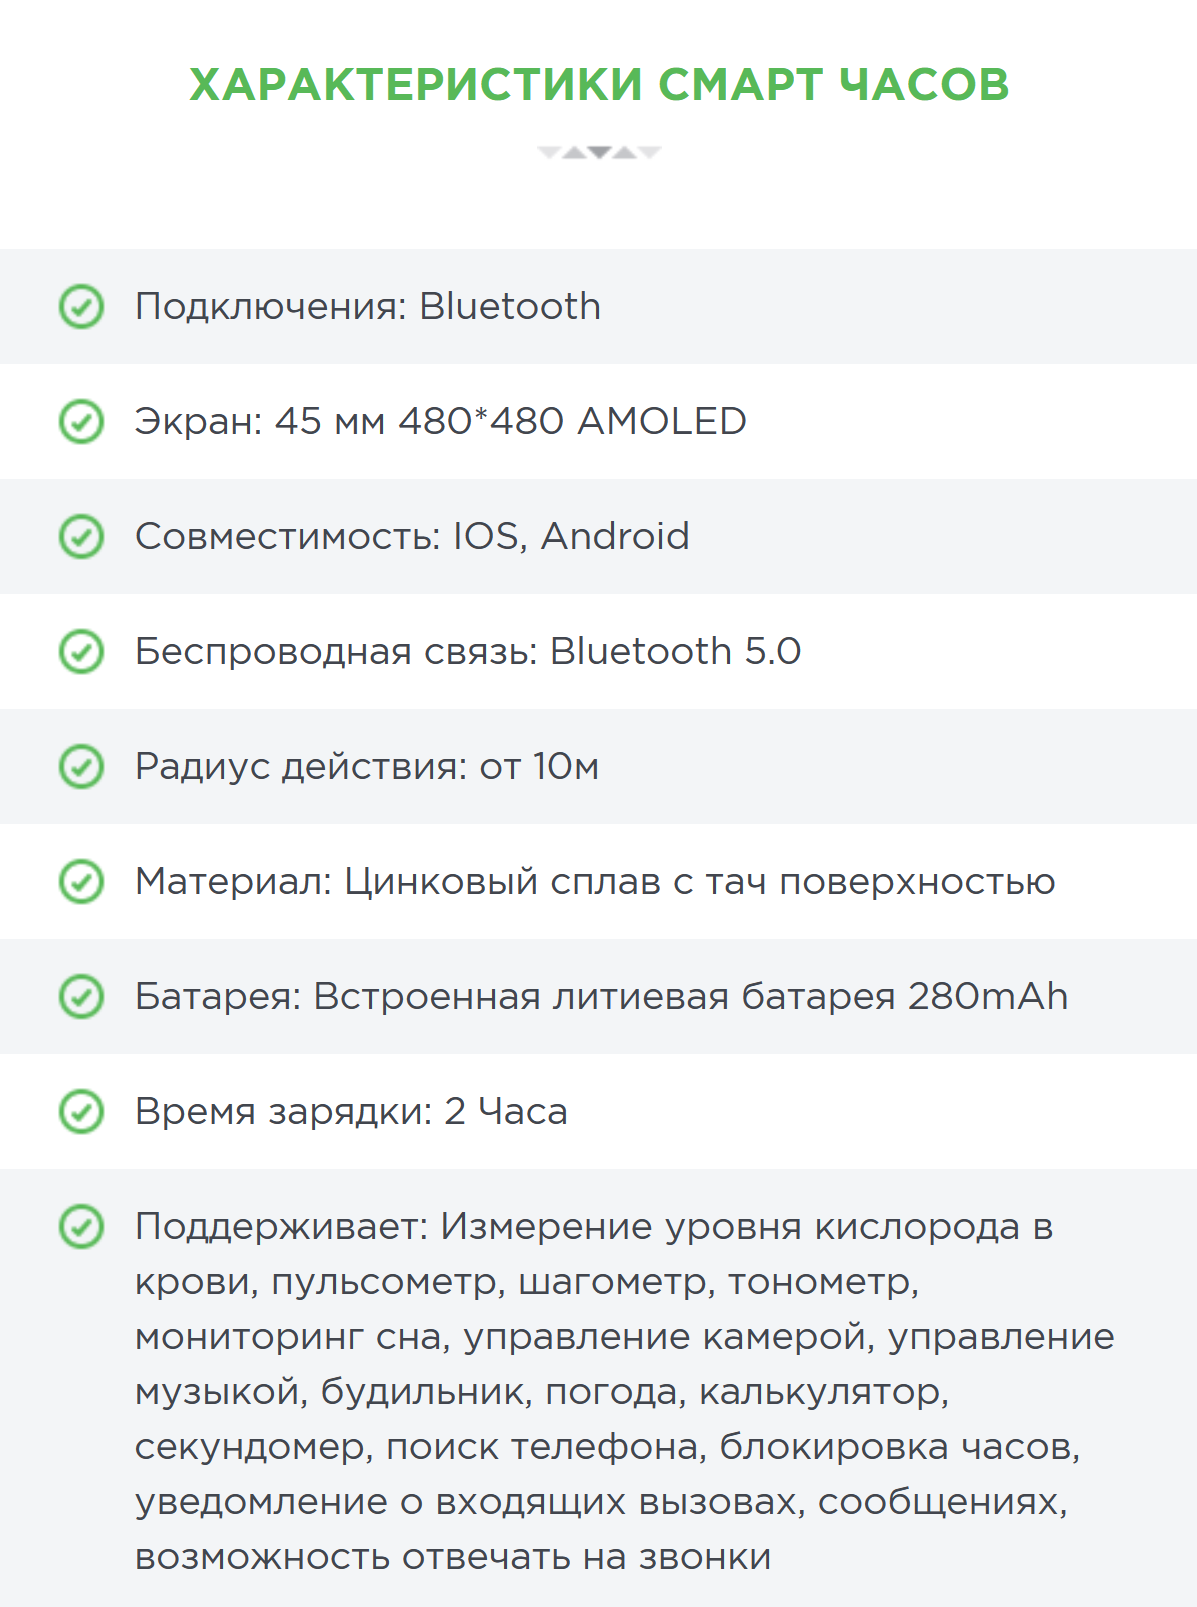Click the checkmark icon beside Совместимость row

click(x=82, y=536)
